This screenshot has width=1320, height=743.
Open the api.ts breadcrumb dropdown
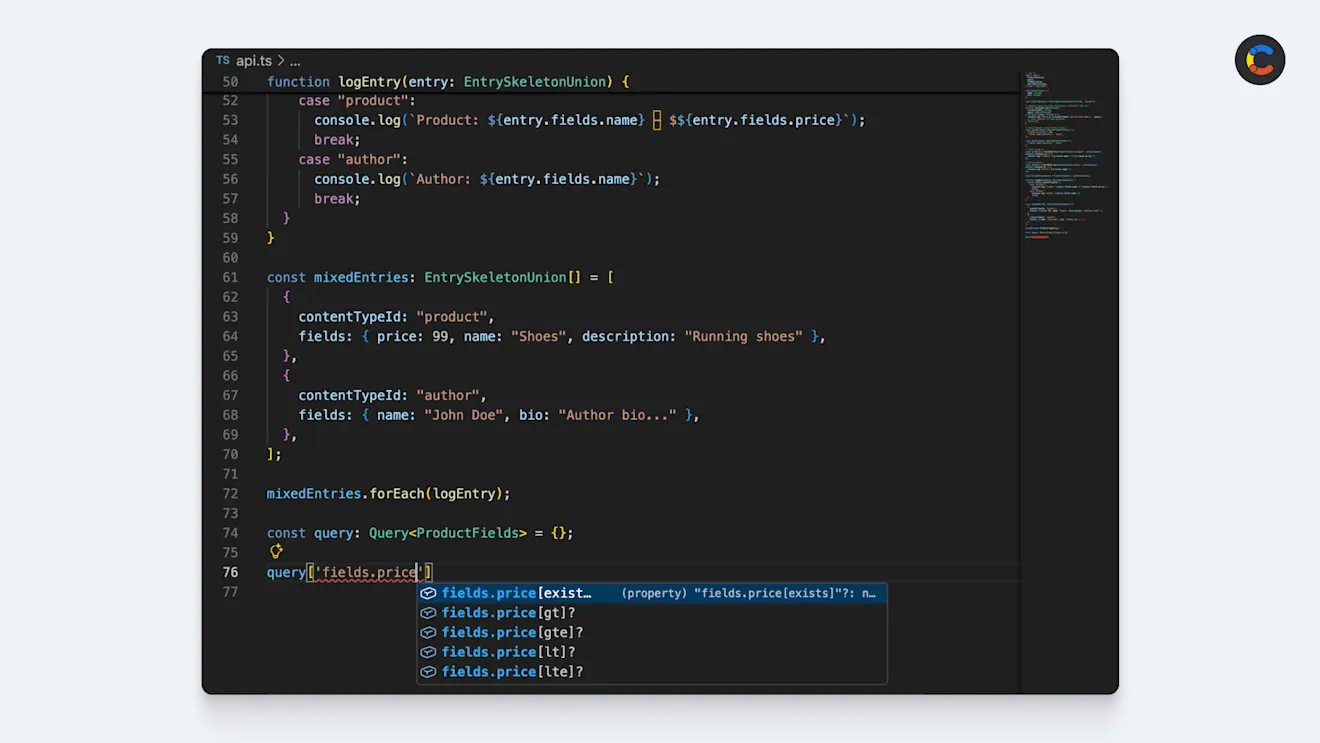coord(253,60)
